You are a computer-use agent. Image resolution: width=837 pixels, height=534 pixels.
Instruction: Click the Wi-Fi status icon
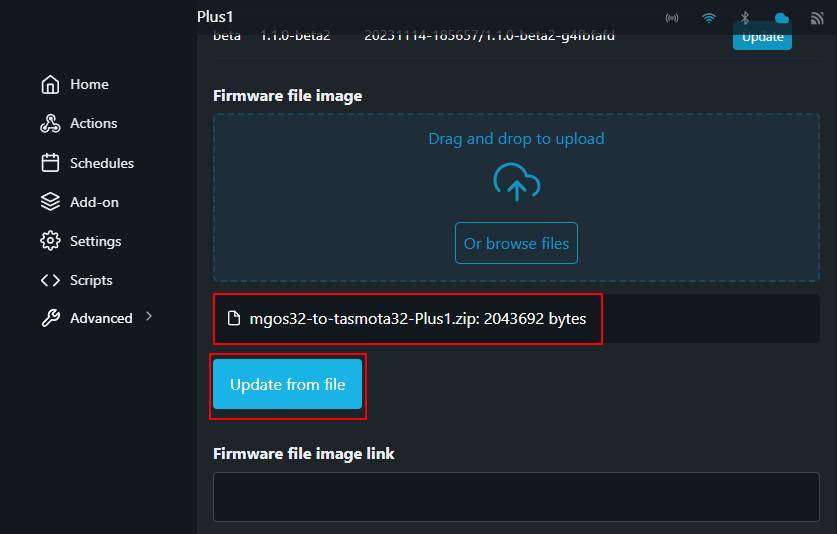point(709,18)
